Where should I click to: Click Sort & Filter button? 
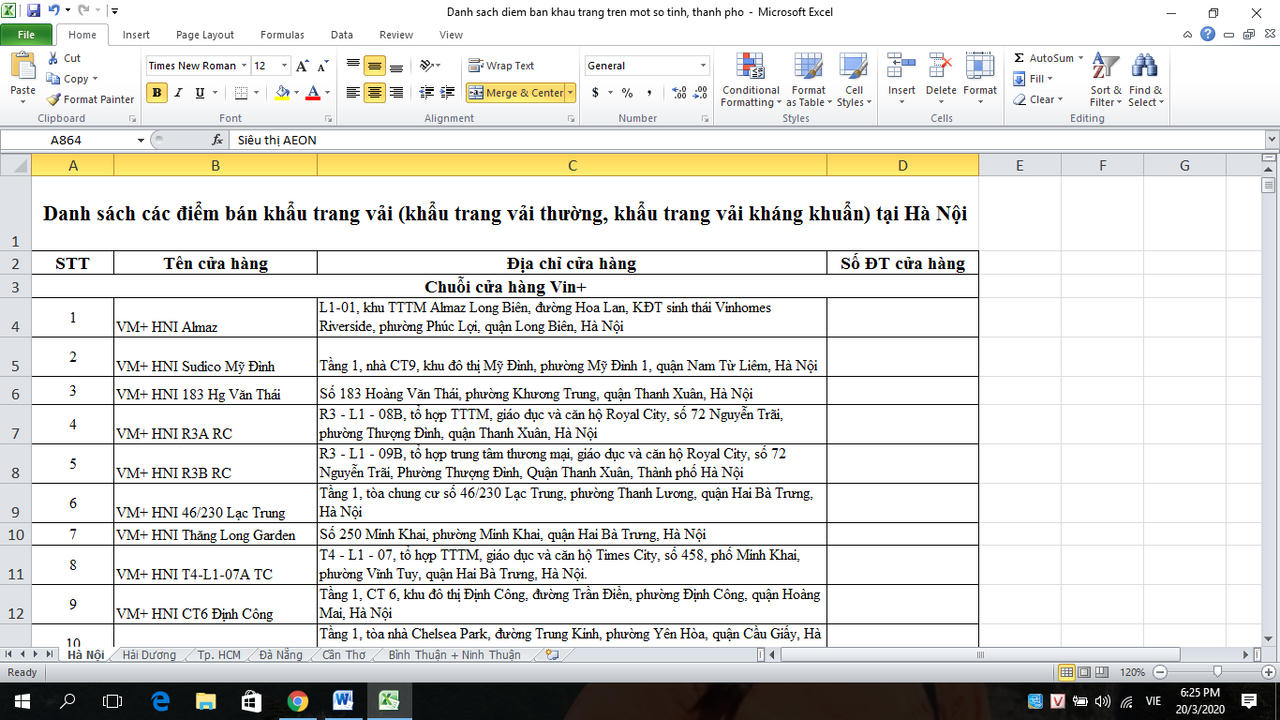point(1105,80)
